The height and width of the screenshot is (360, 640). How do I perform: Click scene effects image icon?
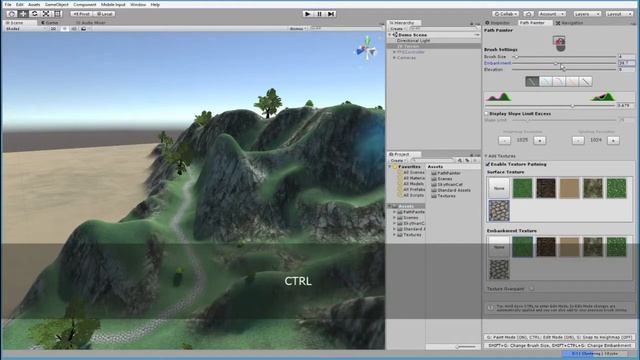(x=84, y=29)
